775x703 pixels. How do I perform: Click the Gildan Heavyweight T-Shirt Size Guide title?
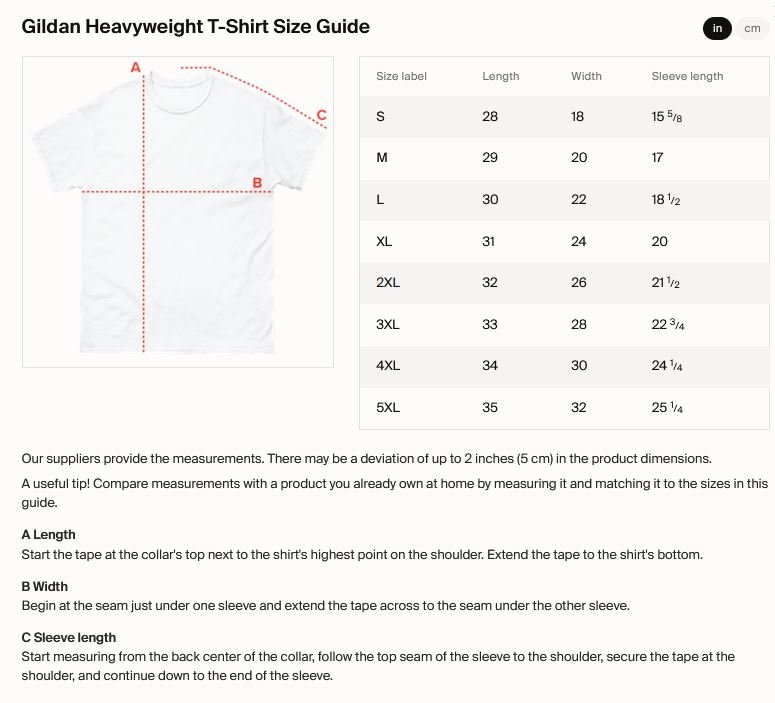pyautogui.click(x=196, y=27)
